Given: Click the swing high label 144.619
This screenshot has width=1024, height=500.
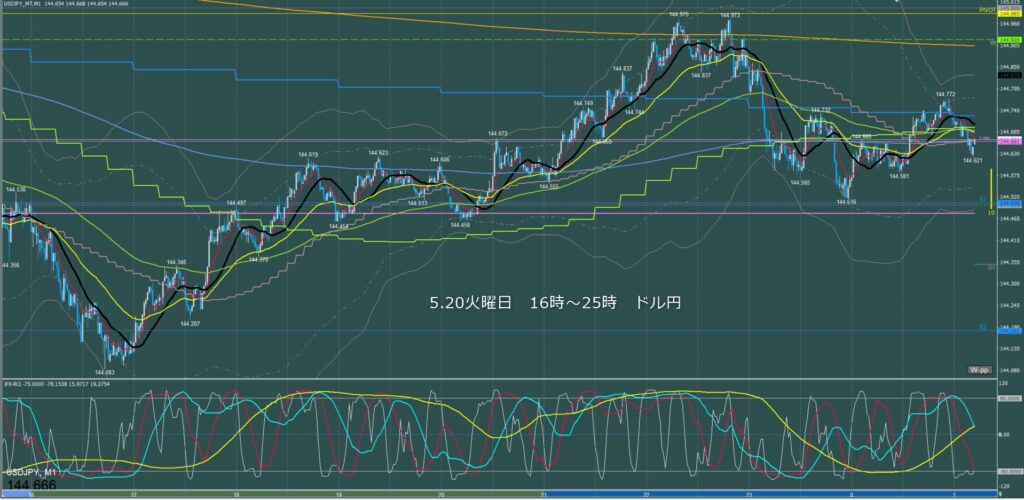Looking at the screenshot, I should (308, 155).
